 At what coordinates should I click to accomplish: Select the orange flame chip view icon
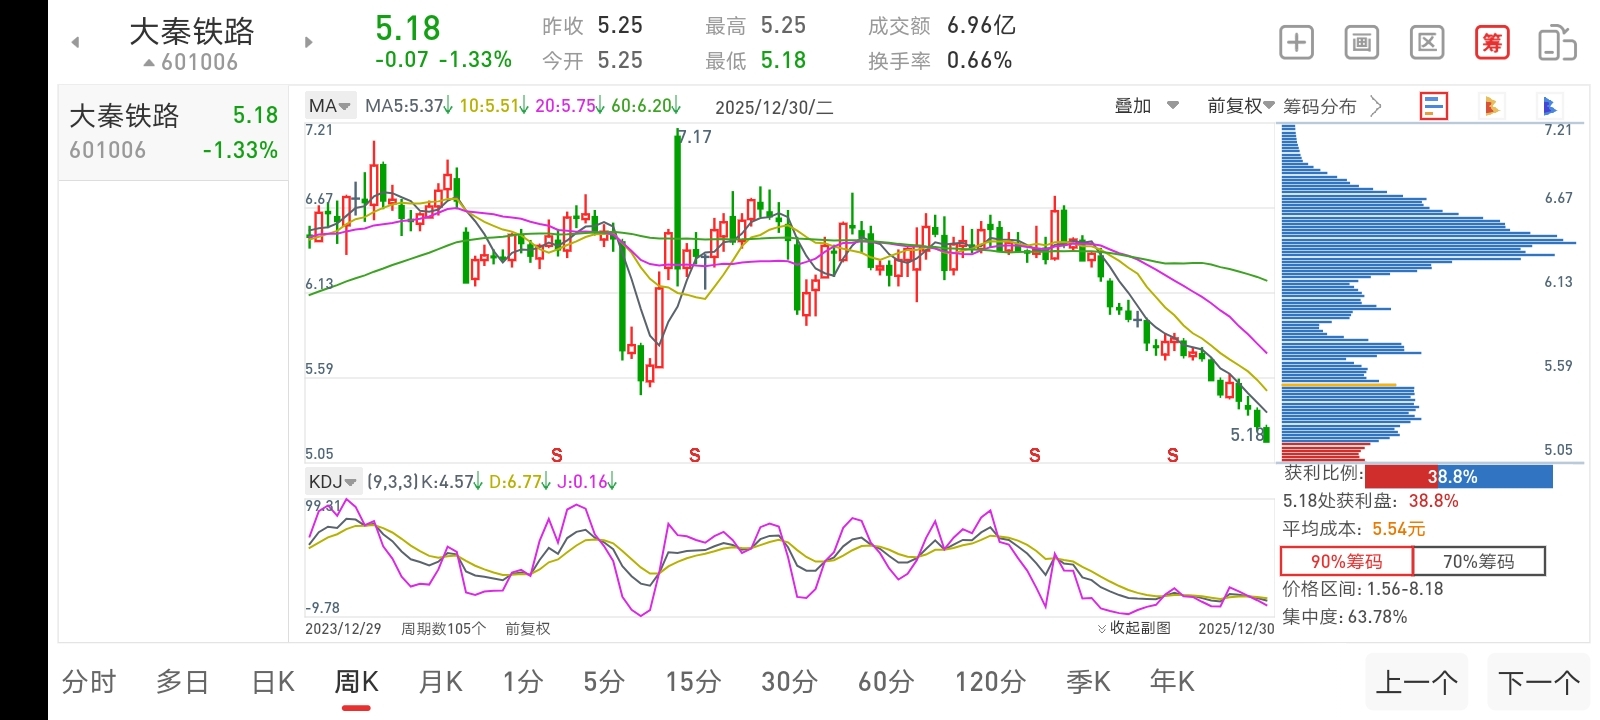pos(1492,106)
